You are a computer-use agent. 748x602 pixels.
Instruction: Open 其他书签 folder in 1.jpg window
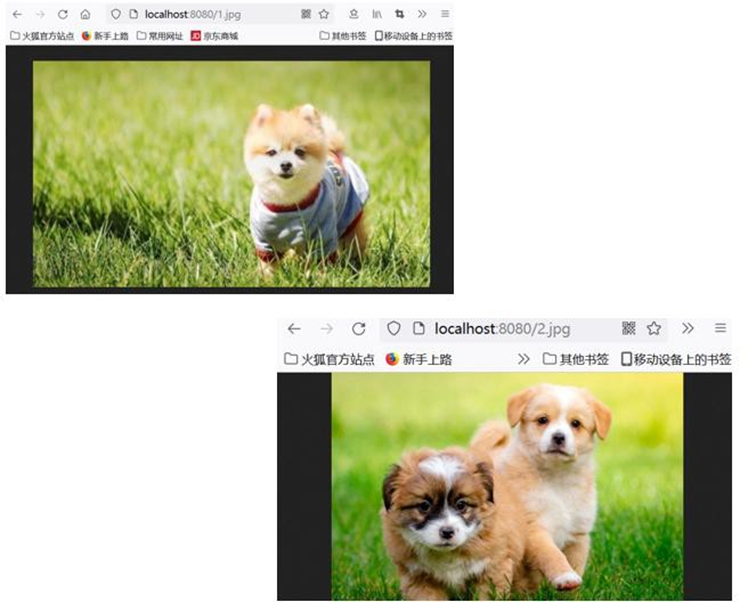pyautogui.click(x=343, y=36)
